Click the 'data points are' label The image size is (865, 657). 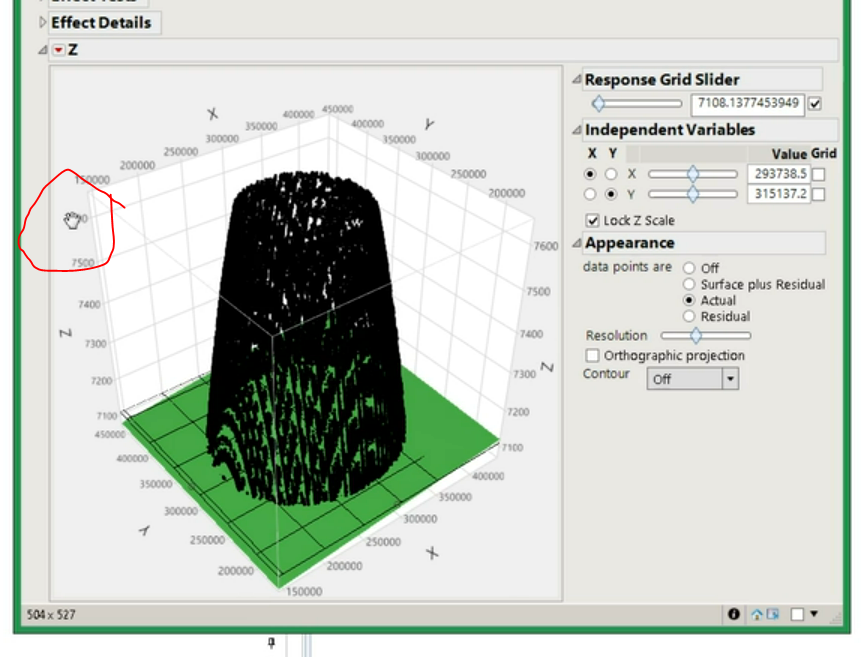coord(627,267)
